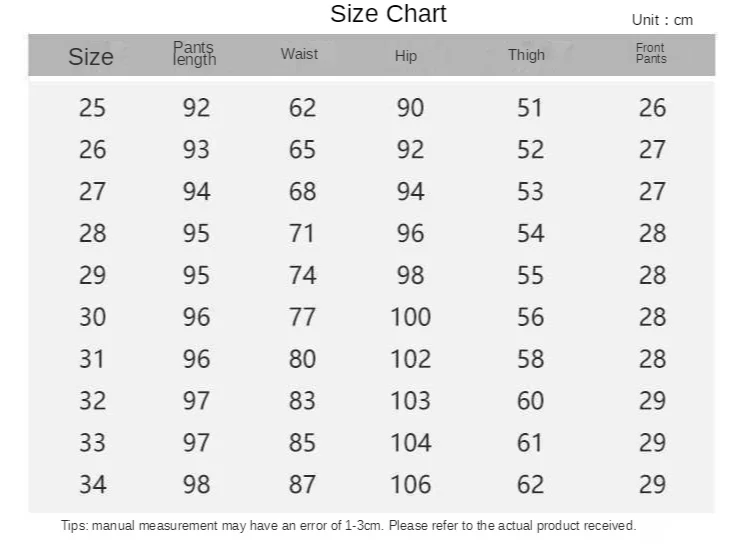Click the size 30 row label
The image size is (747, 548).
92,317
